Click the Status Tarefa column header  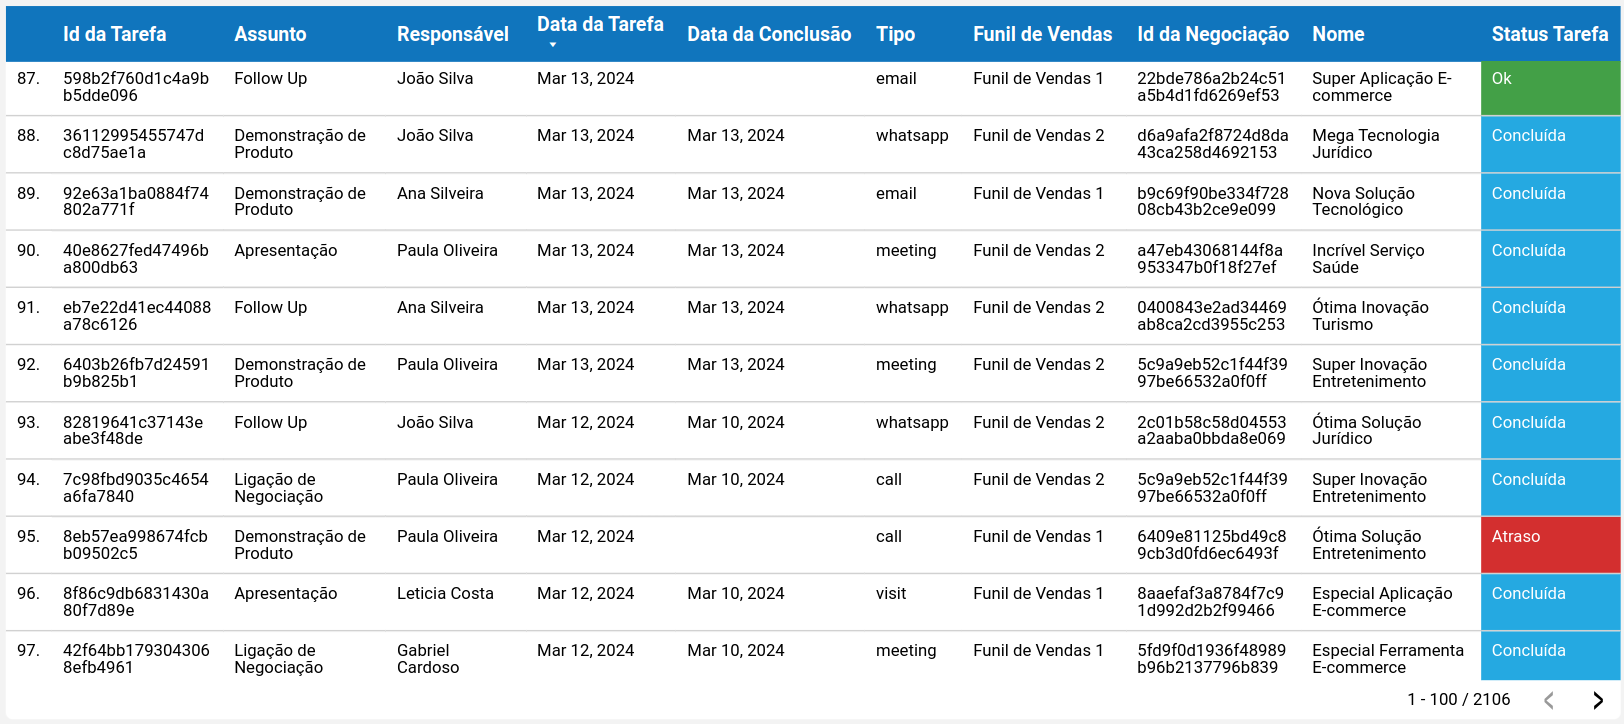(x=1550, y=34)
